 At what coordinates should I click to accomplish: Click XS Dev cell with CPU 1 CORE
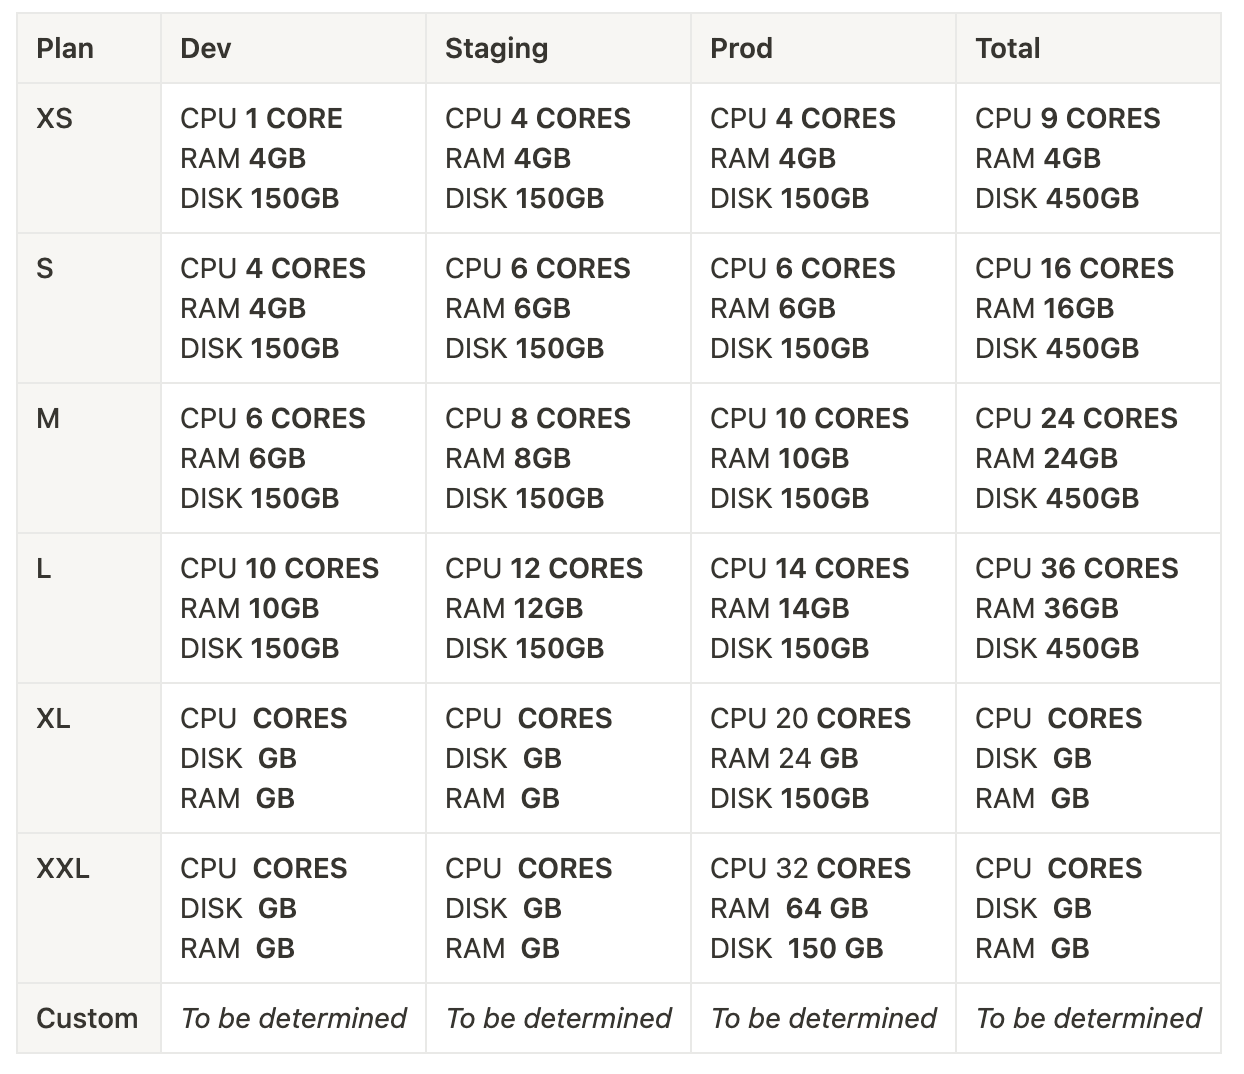click(x=294, y=158)
